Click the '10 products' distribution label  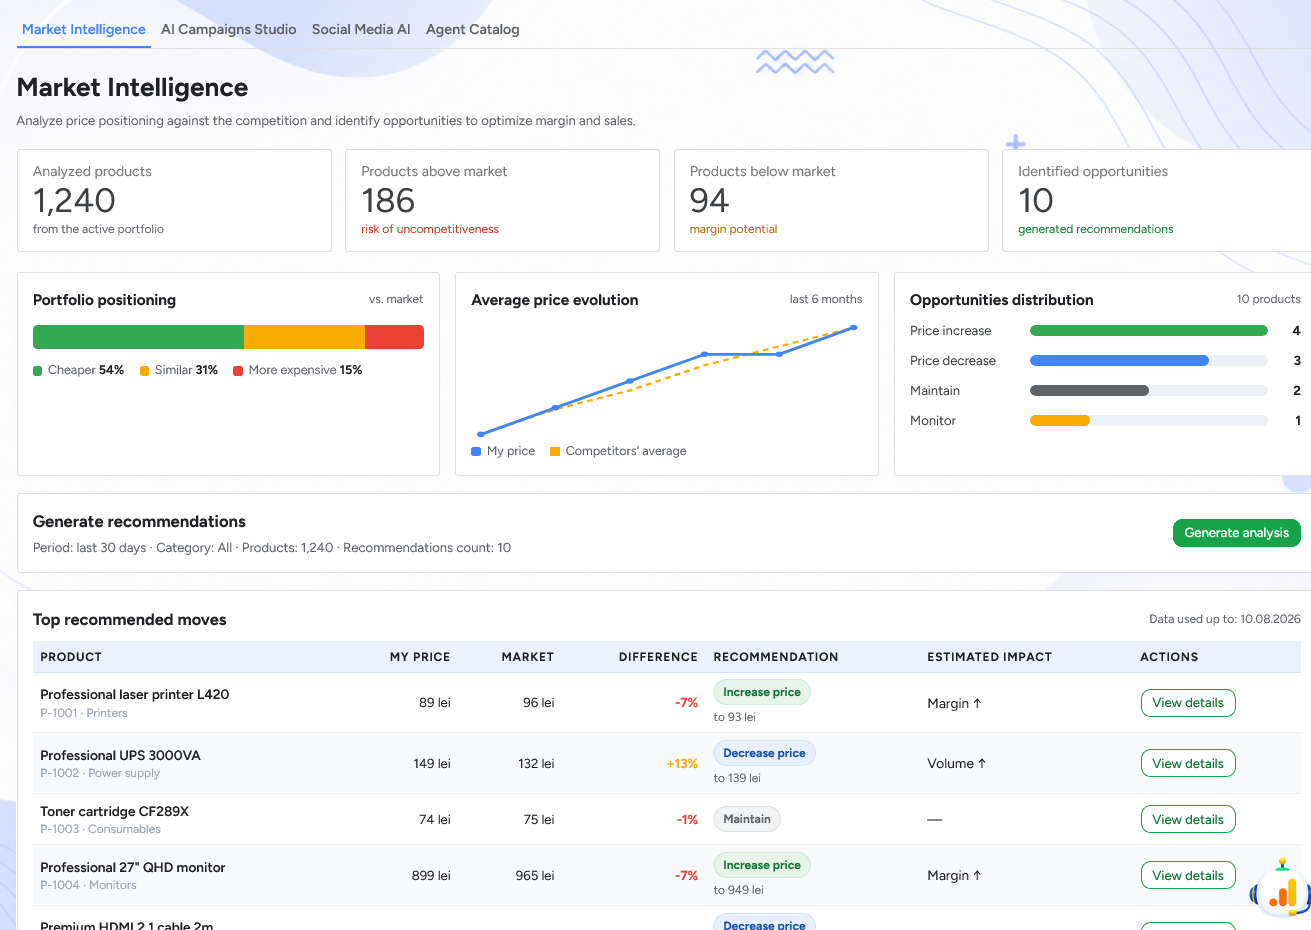[1268, 299]
